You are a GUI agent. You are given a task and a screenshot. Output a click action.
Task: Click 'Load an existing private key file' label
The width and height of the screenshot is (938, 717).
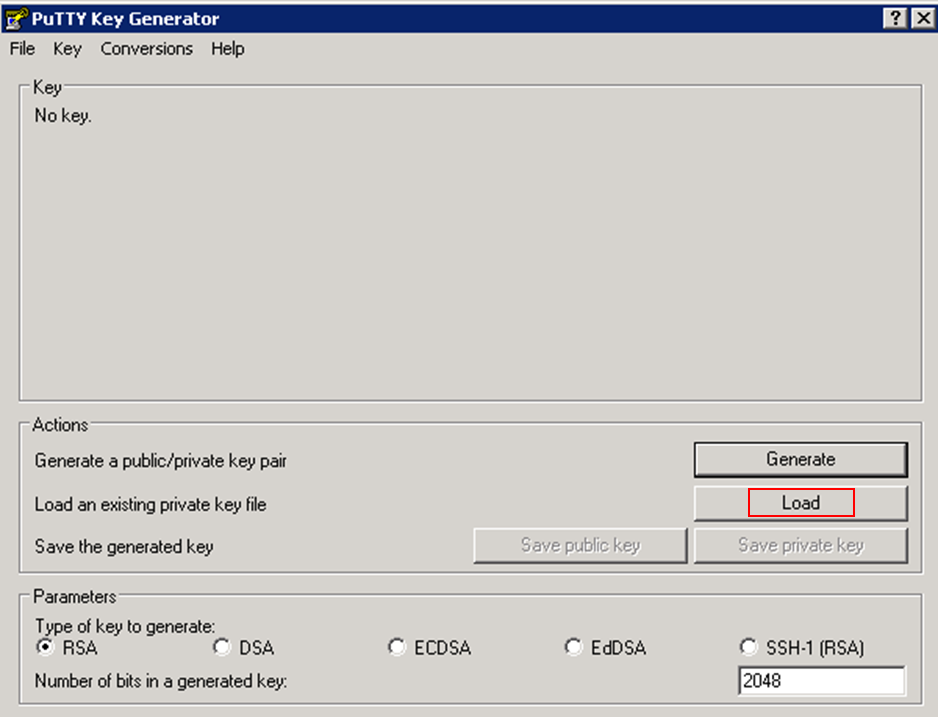[x=150, y=504]
